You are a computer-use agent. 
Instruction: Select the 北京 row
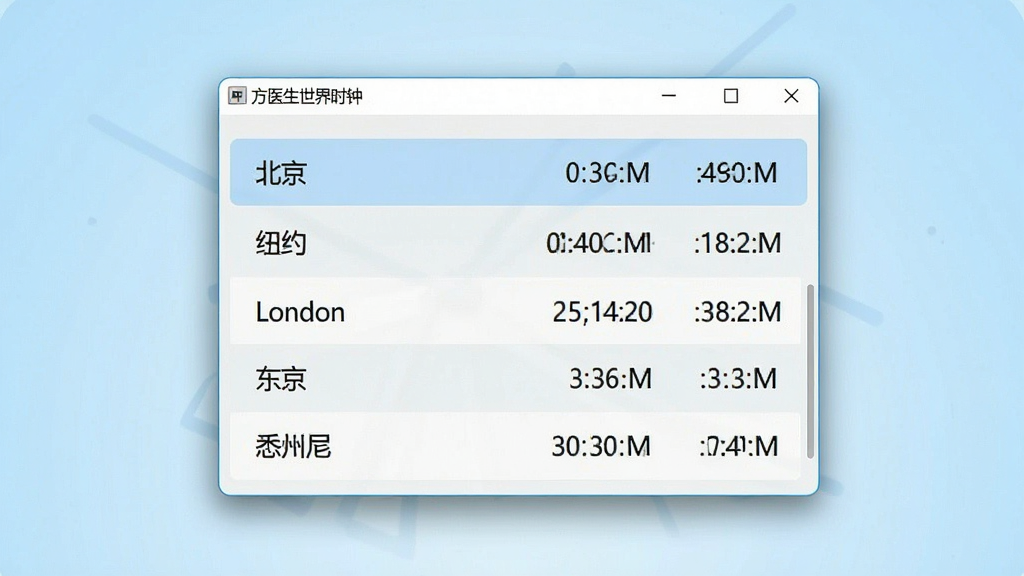pyautogui.click(x=519, y=172)
